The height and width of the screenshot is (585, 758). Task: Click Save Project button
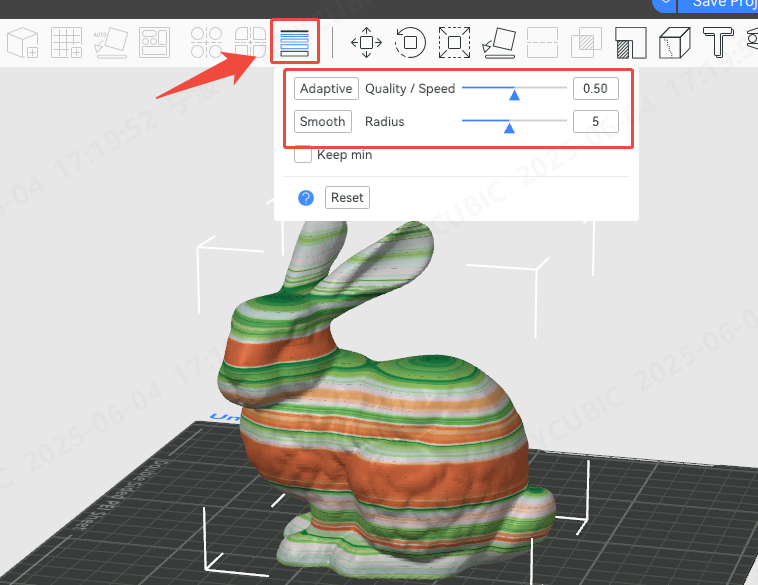point(718,5)
